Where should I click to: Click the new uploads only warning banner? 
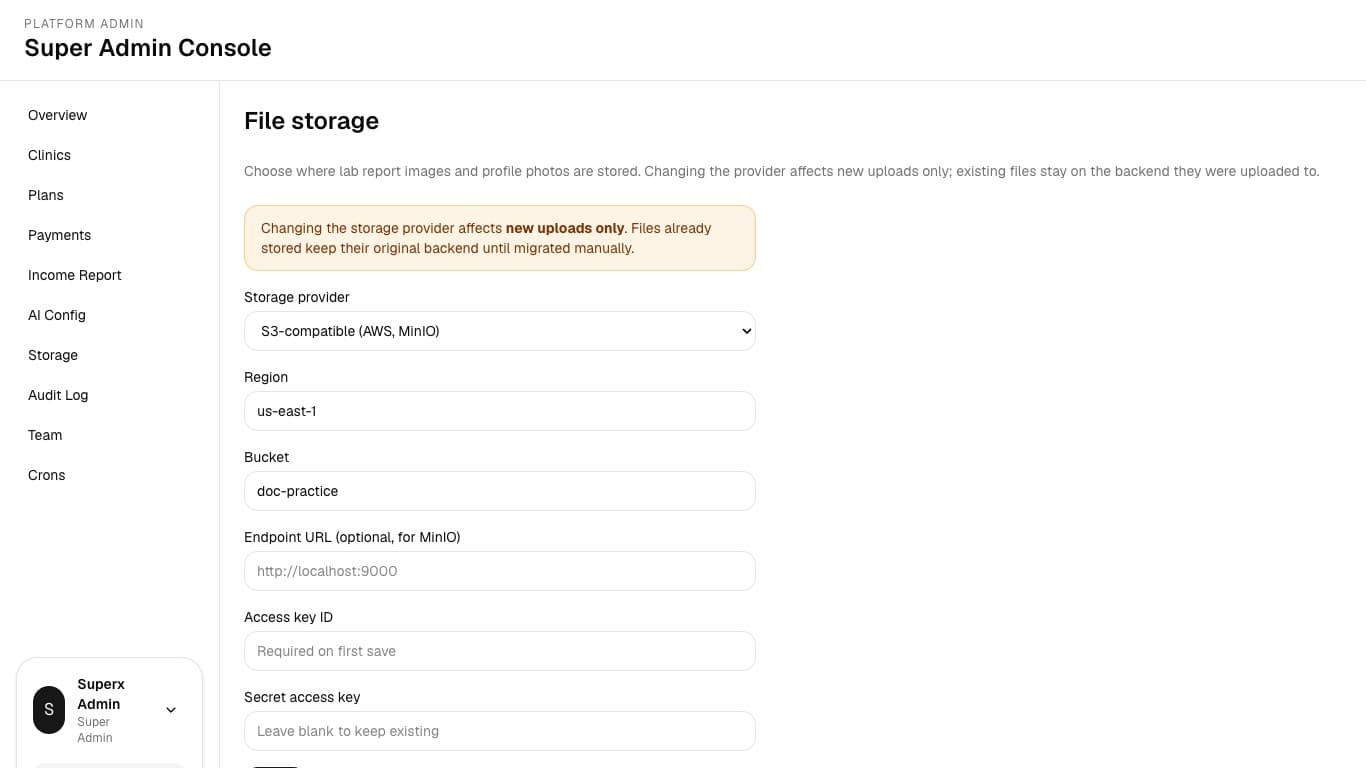tap(499, 238)
